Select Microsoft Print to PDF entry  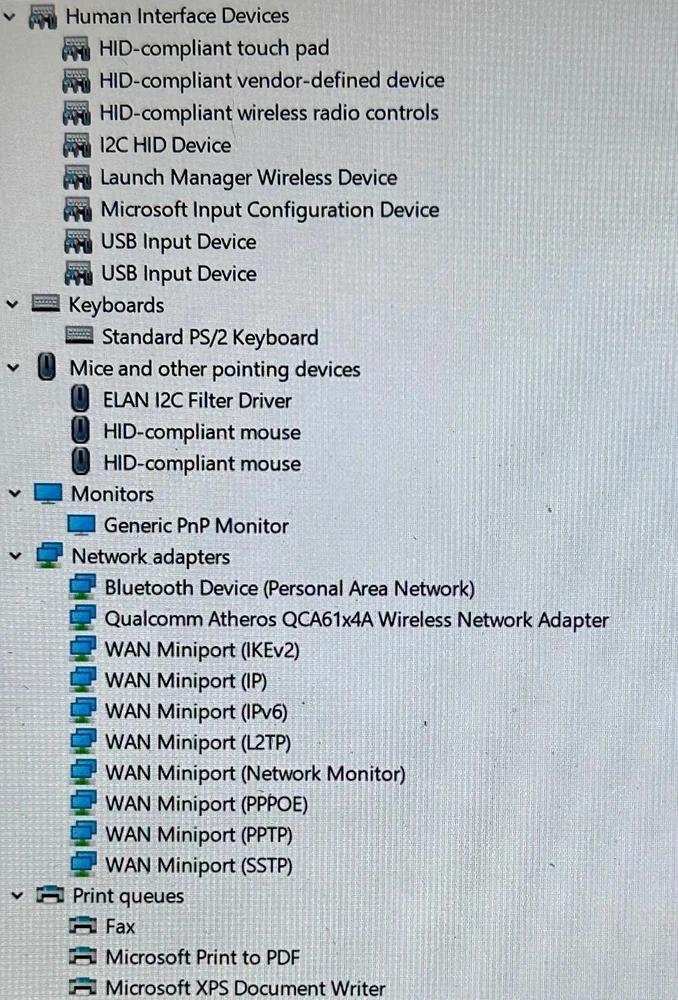tap(203, 957)
